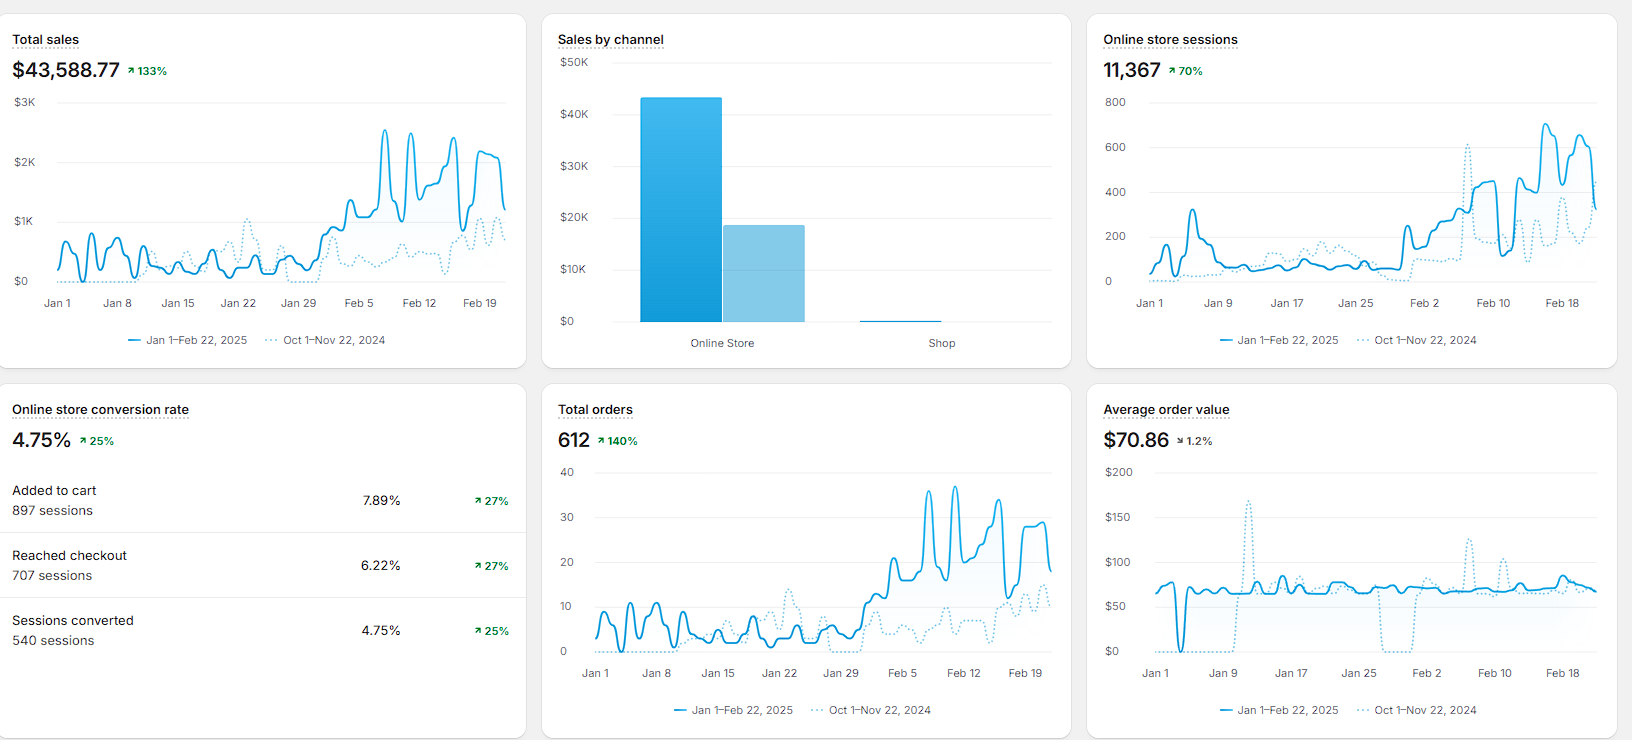The width and height of the screenshot is (1632, 740).
Task: Click the 707 sessions text
Action: pos(52,576)
